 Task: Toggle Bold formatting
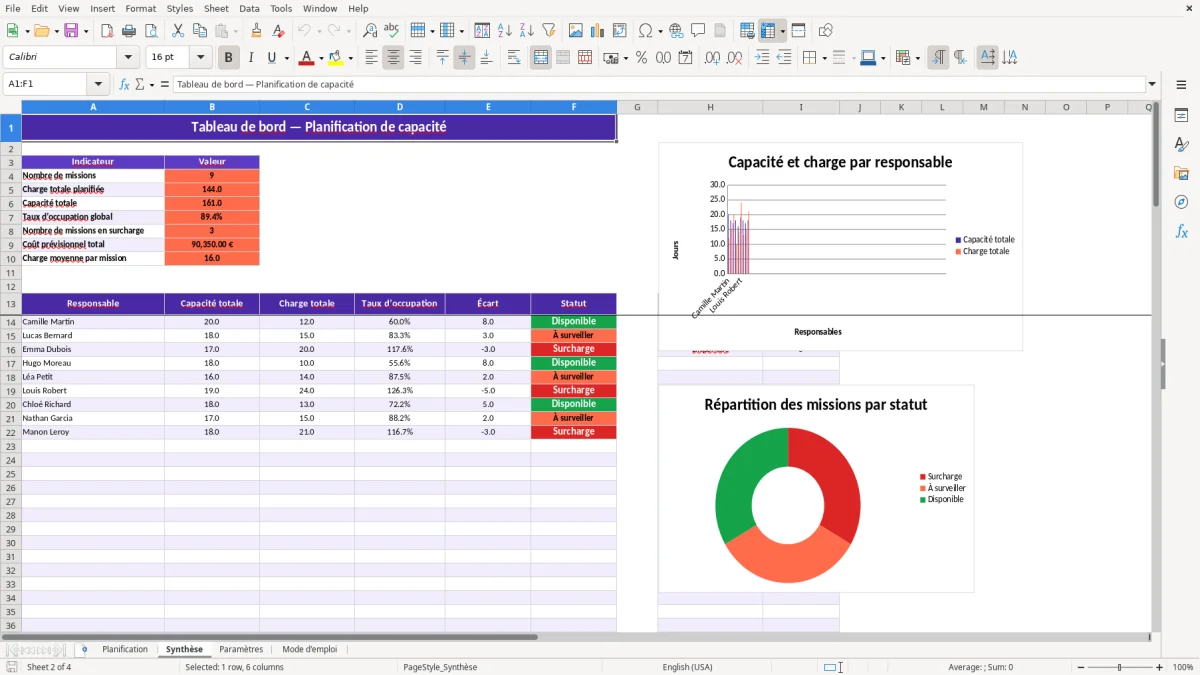click(228, 58)
